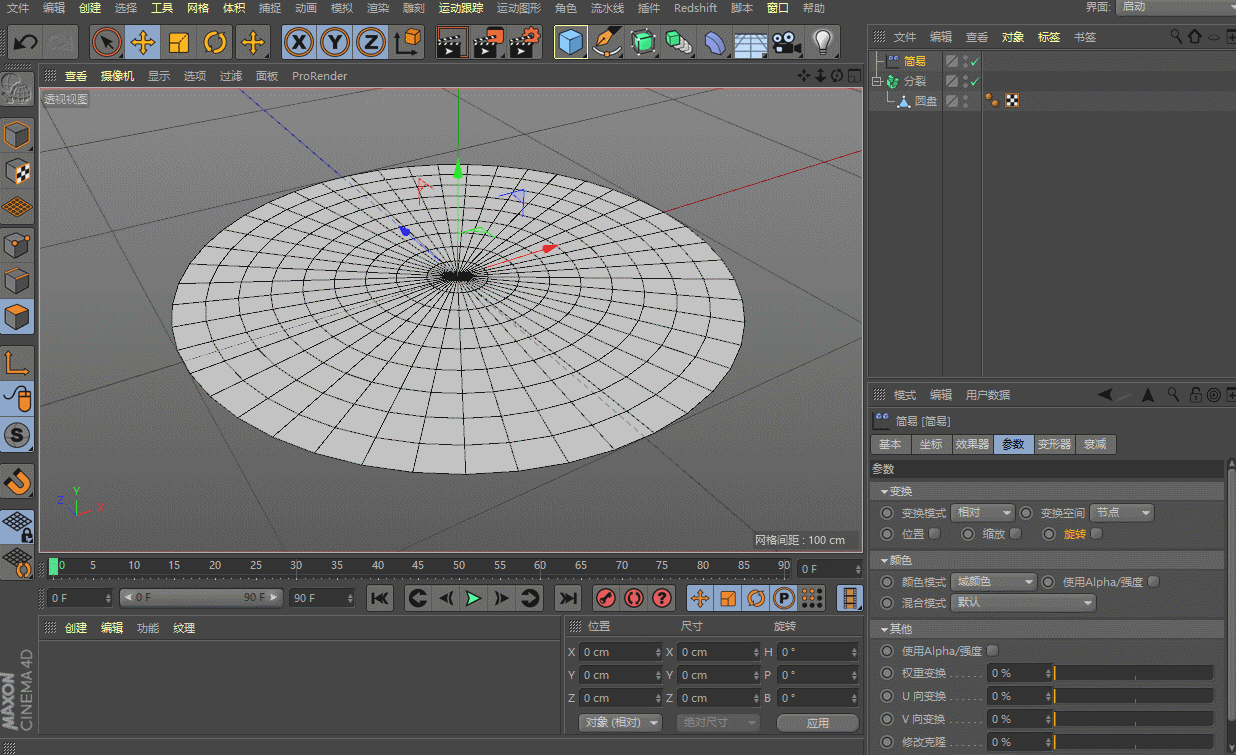Viewport: 1236px width, 755px height.
Task: Click the Undo arrow icon
Action: tap(25, 42)
